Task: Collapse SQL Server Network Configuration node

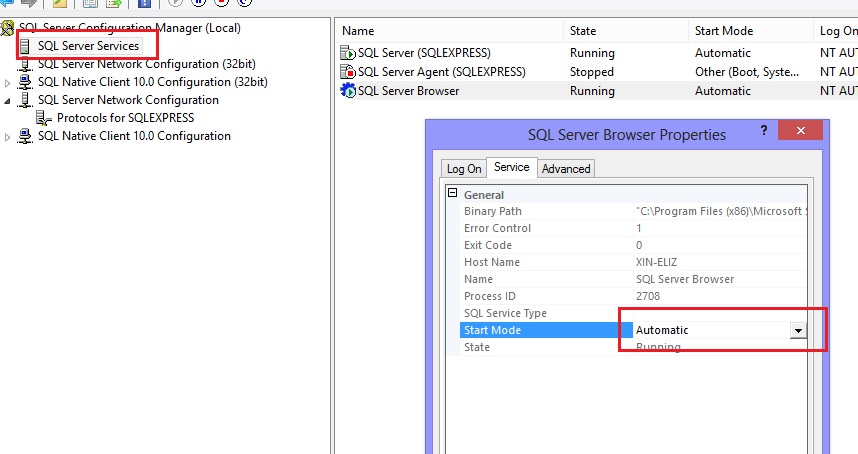Action: pos(7,101)
